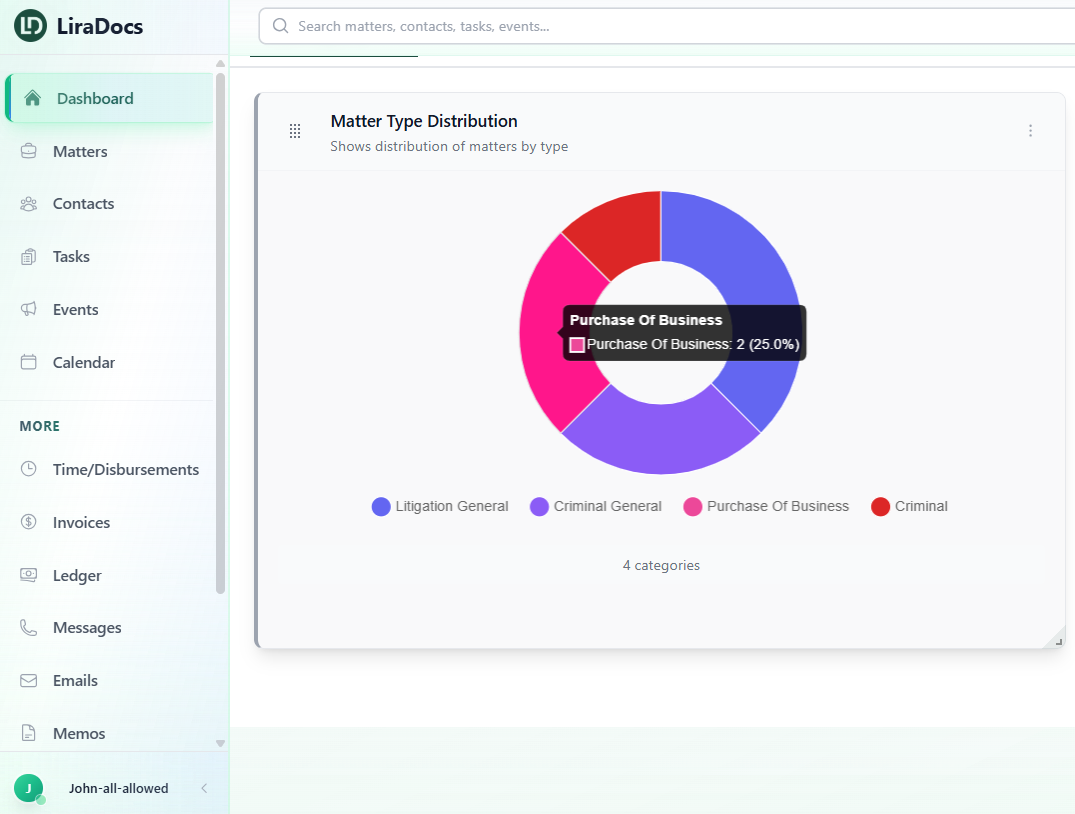Screen dimensions: 1075x814
Task: Toggle Criminal General legend item
Action: [596, 507]
